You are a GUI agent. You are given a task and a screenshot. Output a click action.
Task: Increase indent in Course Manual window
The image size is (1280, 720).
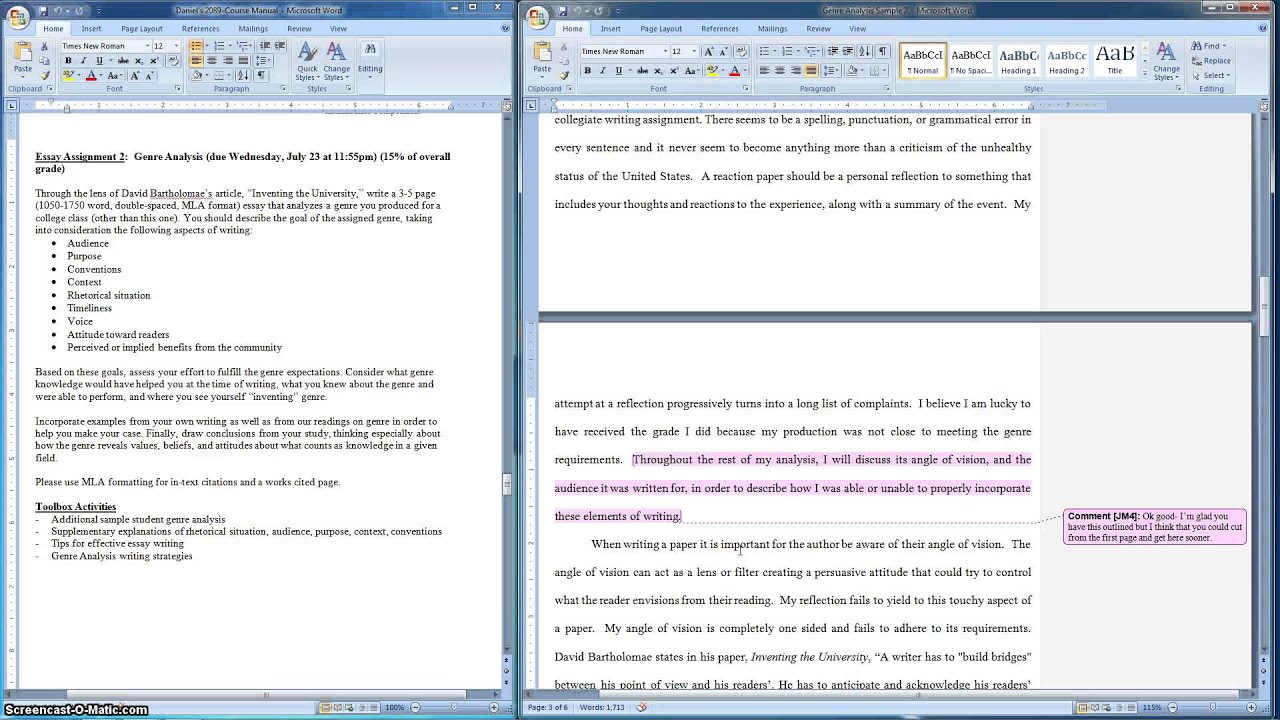coord(279,46)
